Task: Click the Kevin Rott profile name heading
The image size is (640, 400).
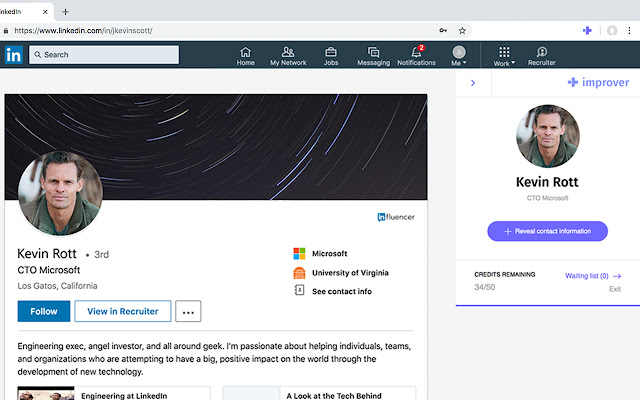Action: point(47,253)
